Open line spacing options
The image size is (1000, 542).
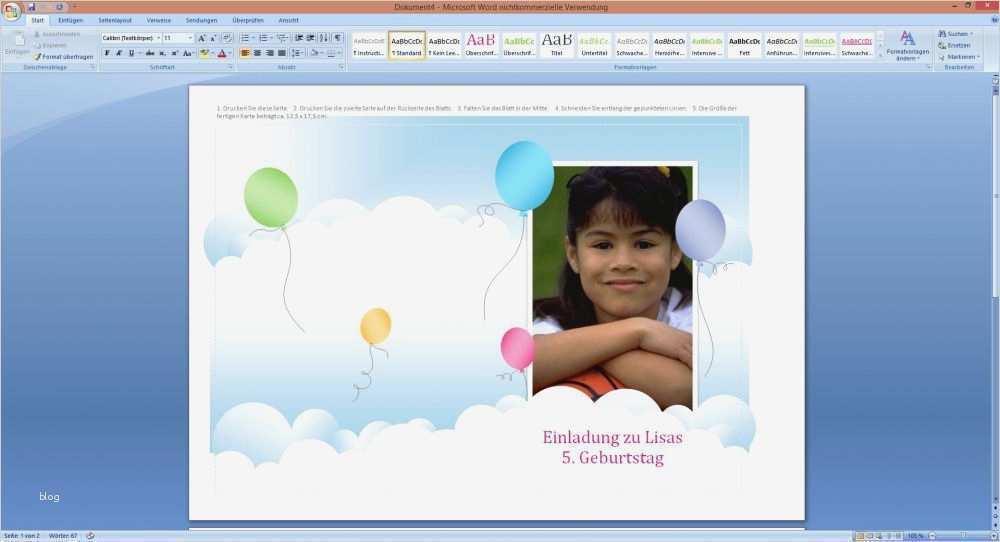(x=297, y=54)
